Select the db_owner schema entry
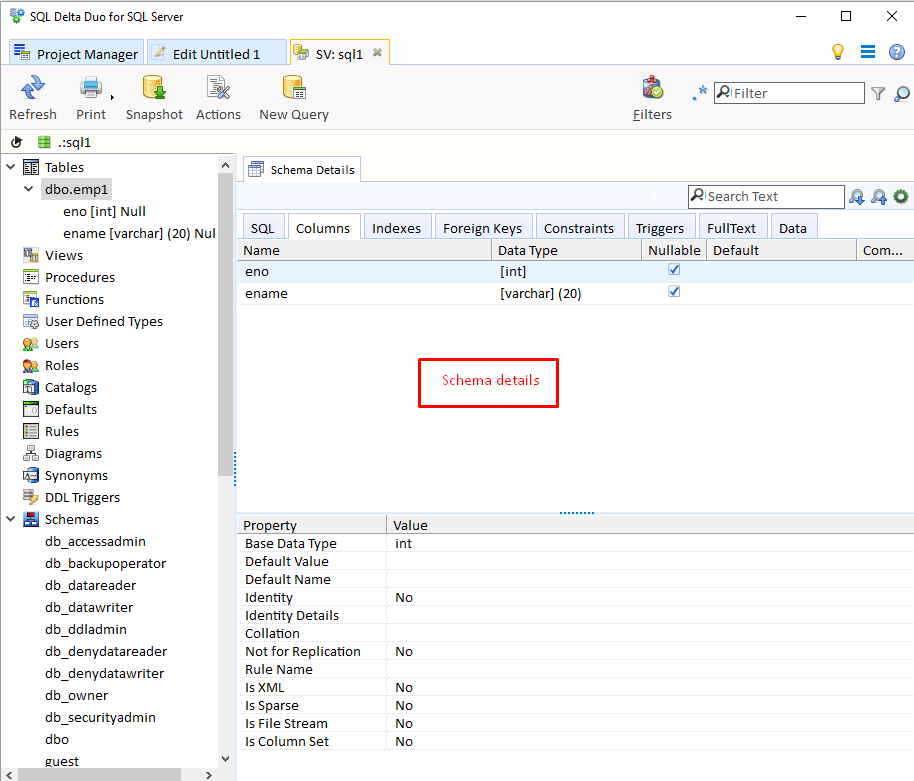Screen dimensions: 914x781 79,695
